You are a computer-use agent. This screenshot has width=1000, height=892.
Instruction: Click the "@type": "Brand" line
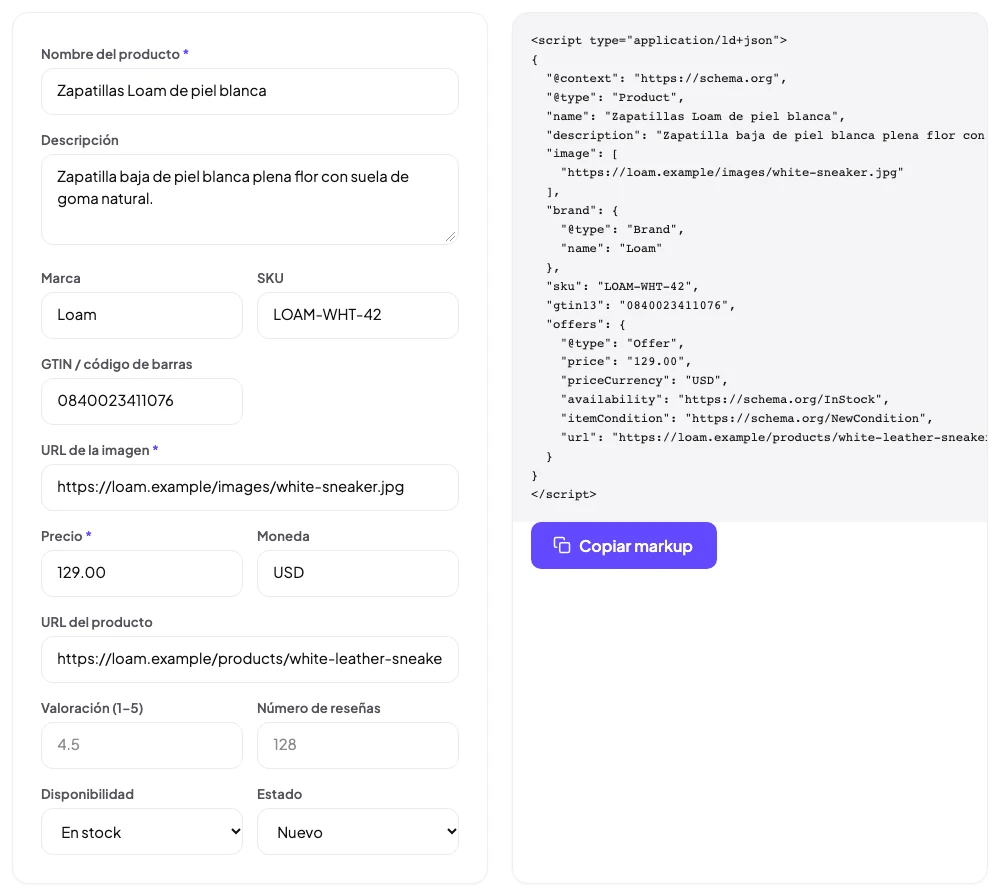point(622,230)
